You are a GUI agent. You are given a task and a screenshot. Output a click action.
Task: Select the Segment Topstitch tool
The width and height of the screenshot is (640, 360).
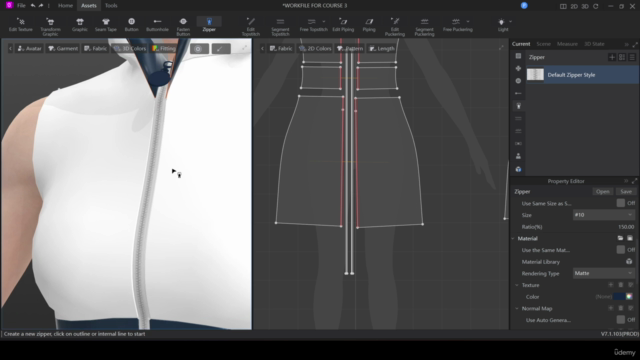pos(280,27)
